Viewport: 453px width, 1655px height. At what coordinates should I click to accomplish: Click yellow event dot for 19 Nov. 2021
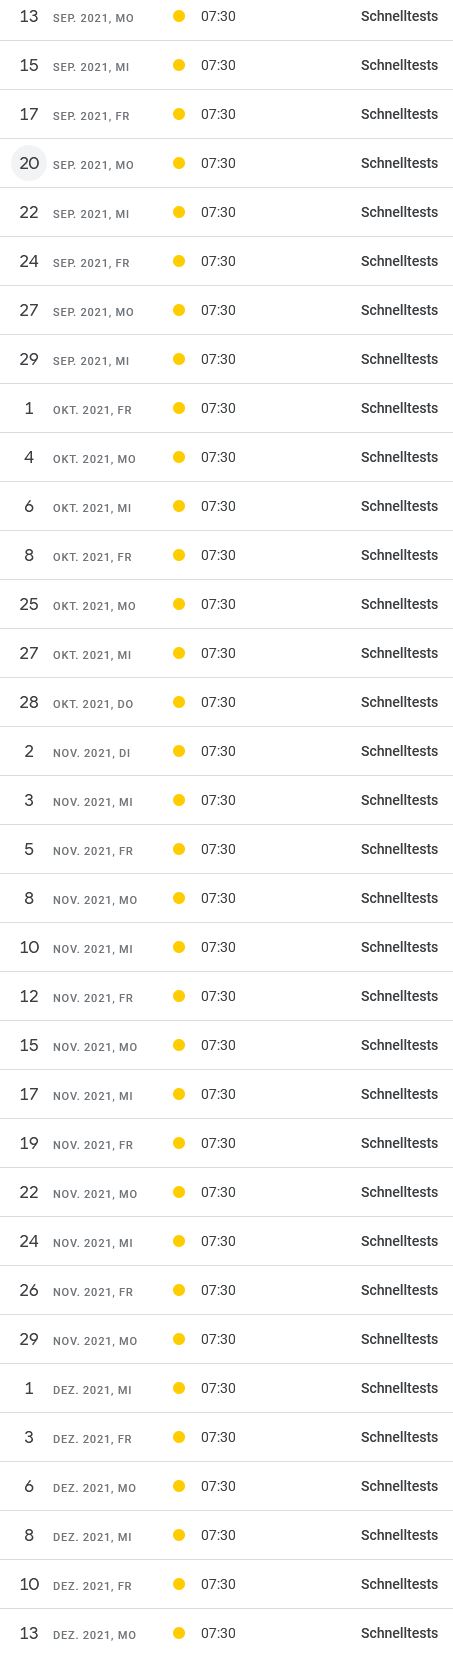(x=179, y=1143)
